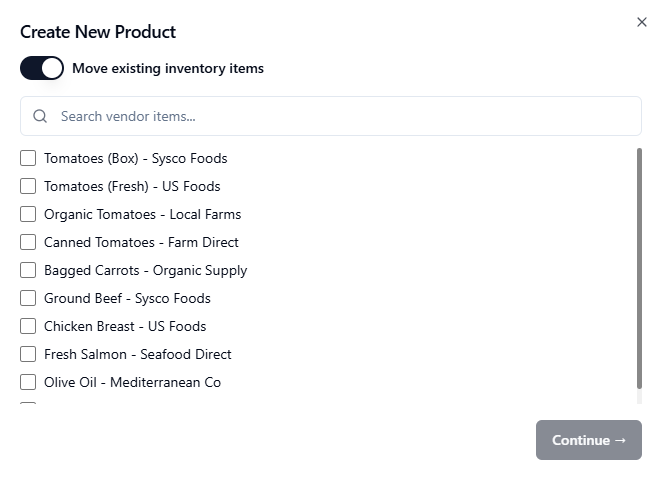Check Tomatoes (Box) - Sysco Foods
The image size is (662, 478).
coord(28,158)
